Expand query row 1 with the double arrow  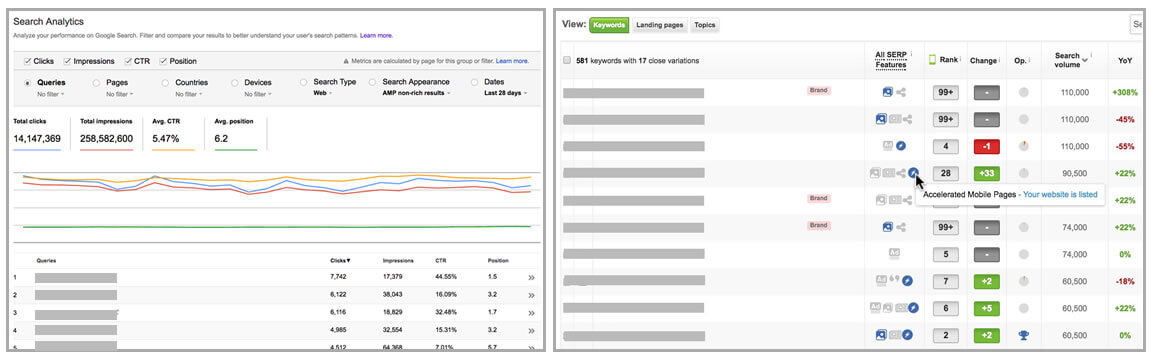pos(531,277)
